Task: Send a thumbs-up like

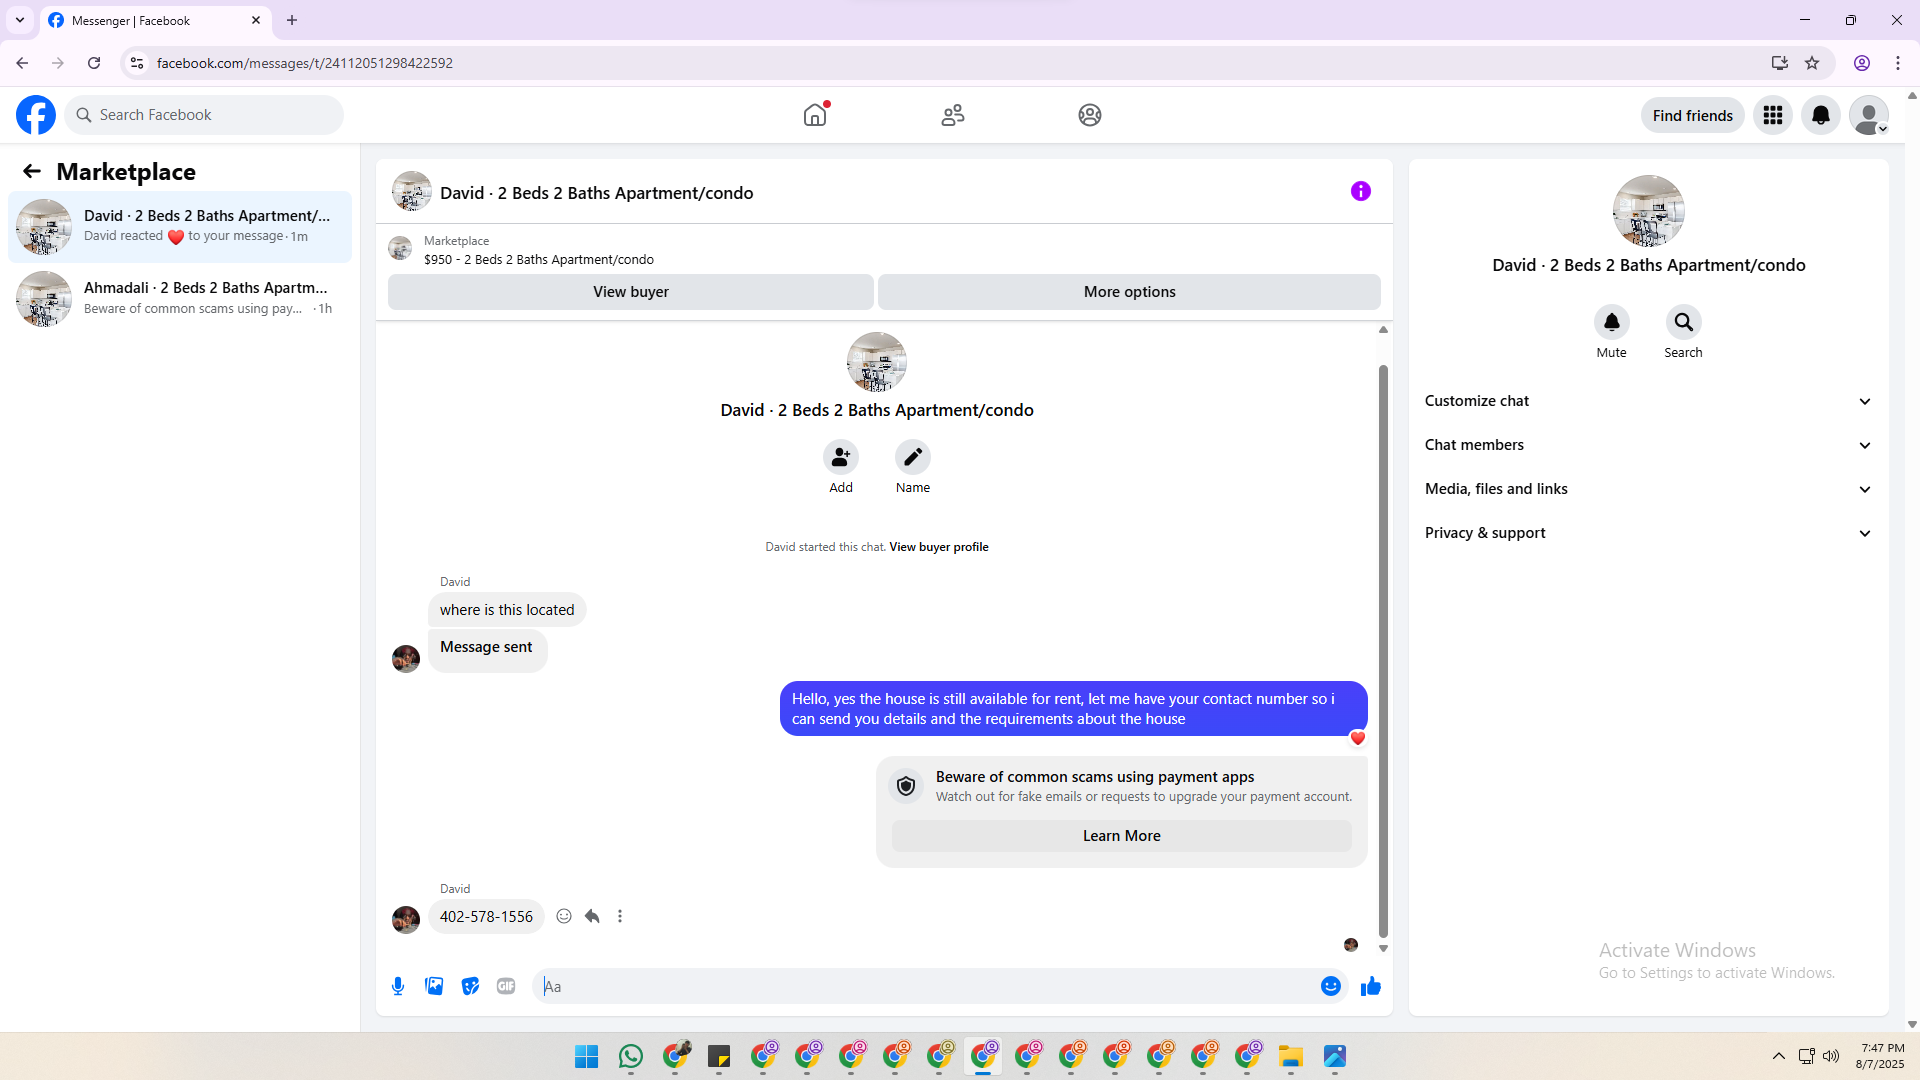Action: pos(1371,986)
